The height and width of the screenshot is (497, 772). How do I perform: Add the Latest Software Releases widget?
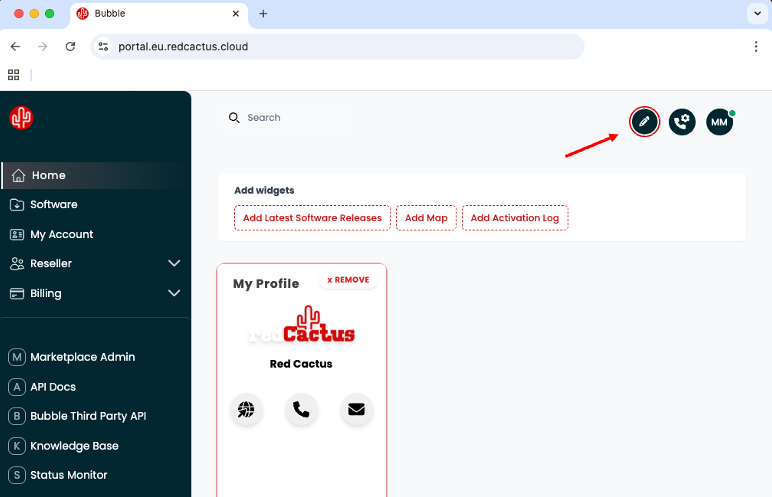pos(312,218)
